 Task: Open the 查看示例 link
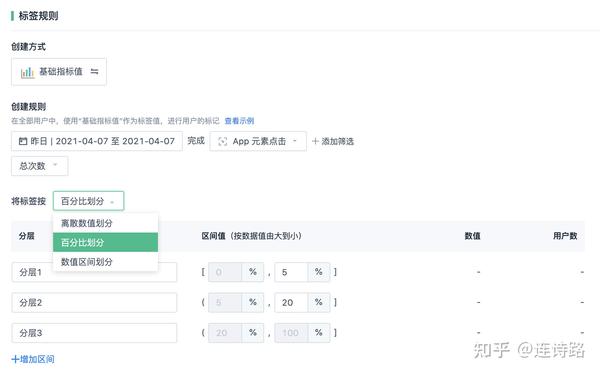(x=239, y=121)
